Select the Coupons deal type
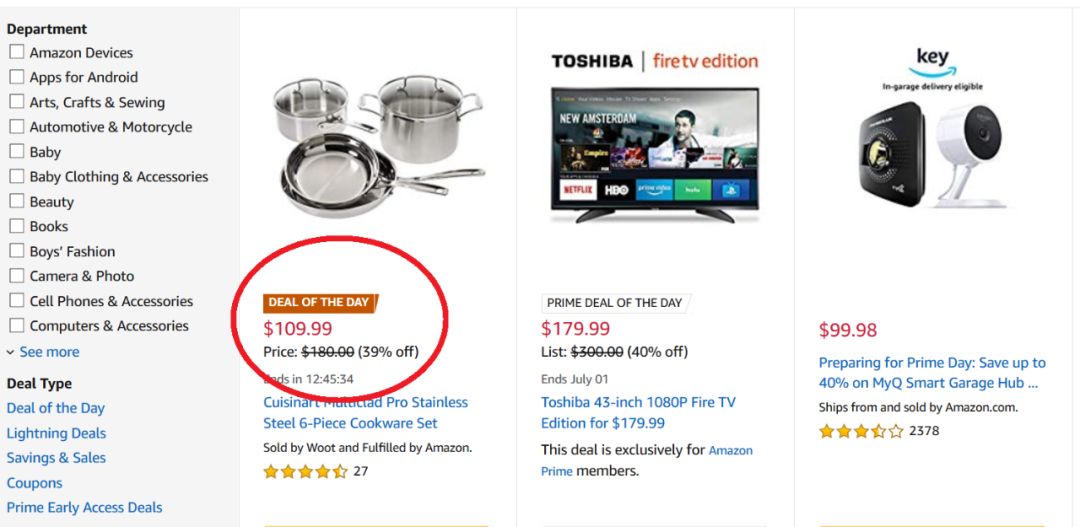This screenshot has width=1080, height=527. click(x=34, y=483)
